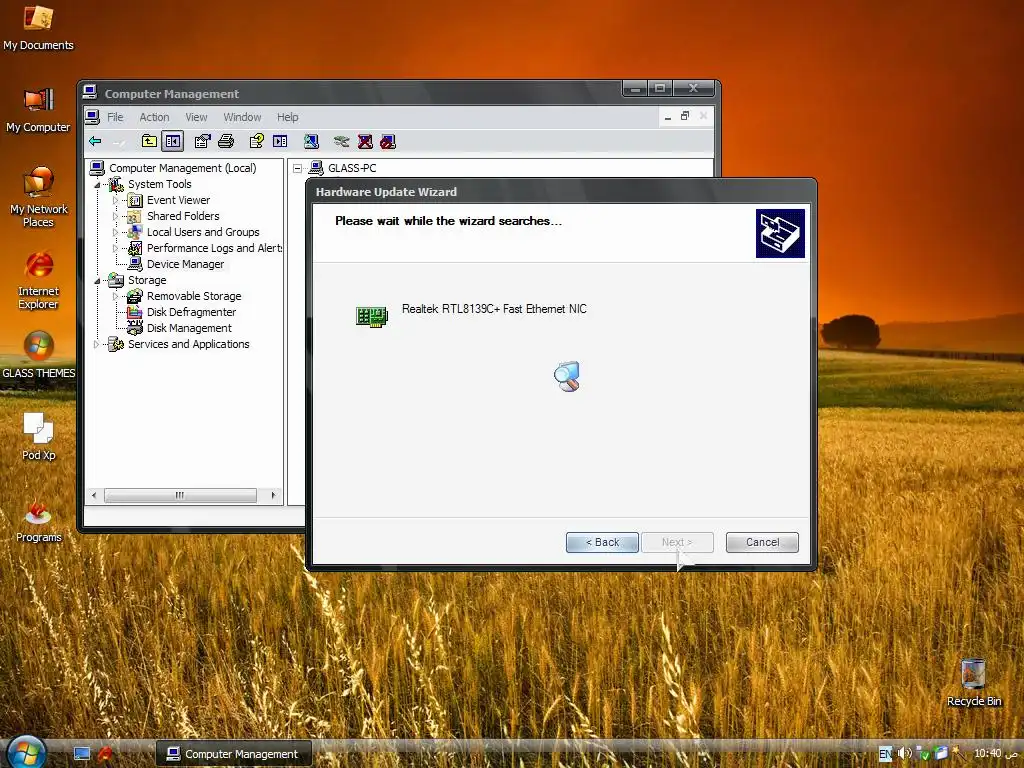Collapse the Storage tree node
The height and width of the screenshot is (768, 1024).
(97, 281)
